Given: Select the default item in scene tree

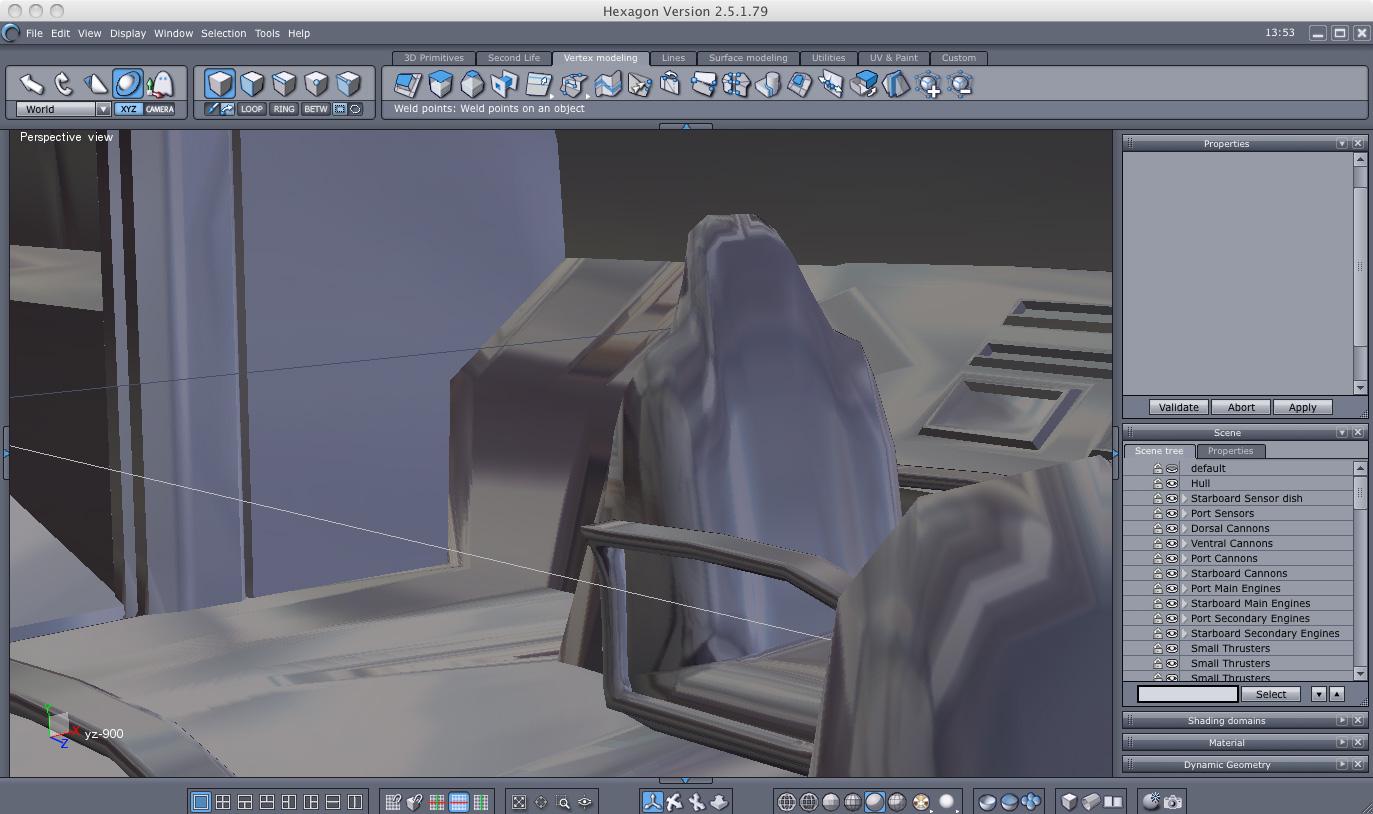Looking at the screenshot, I should coord(1208,468).
